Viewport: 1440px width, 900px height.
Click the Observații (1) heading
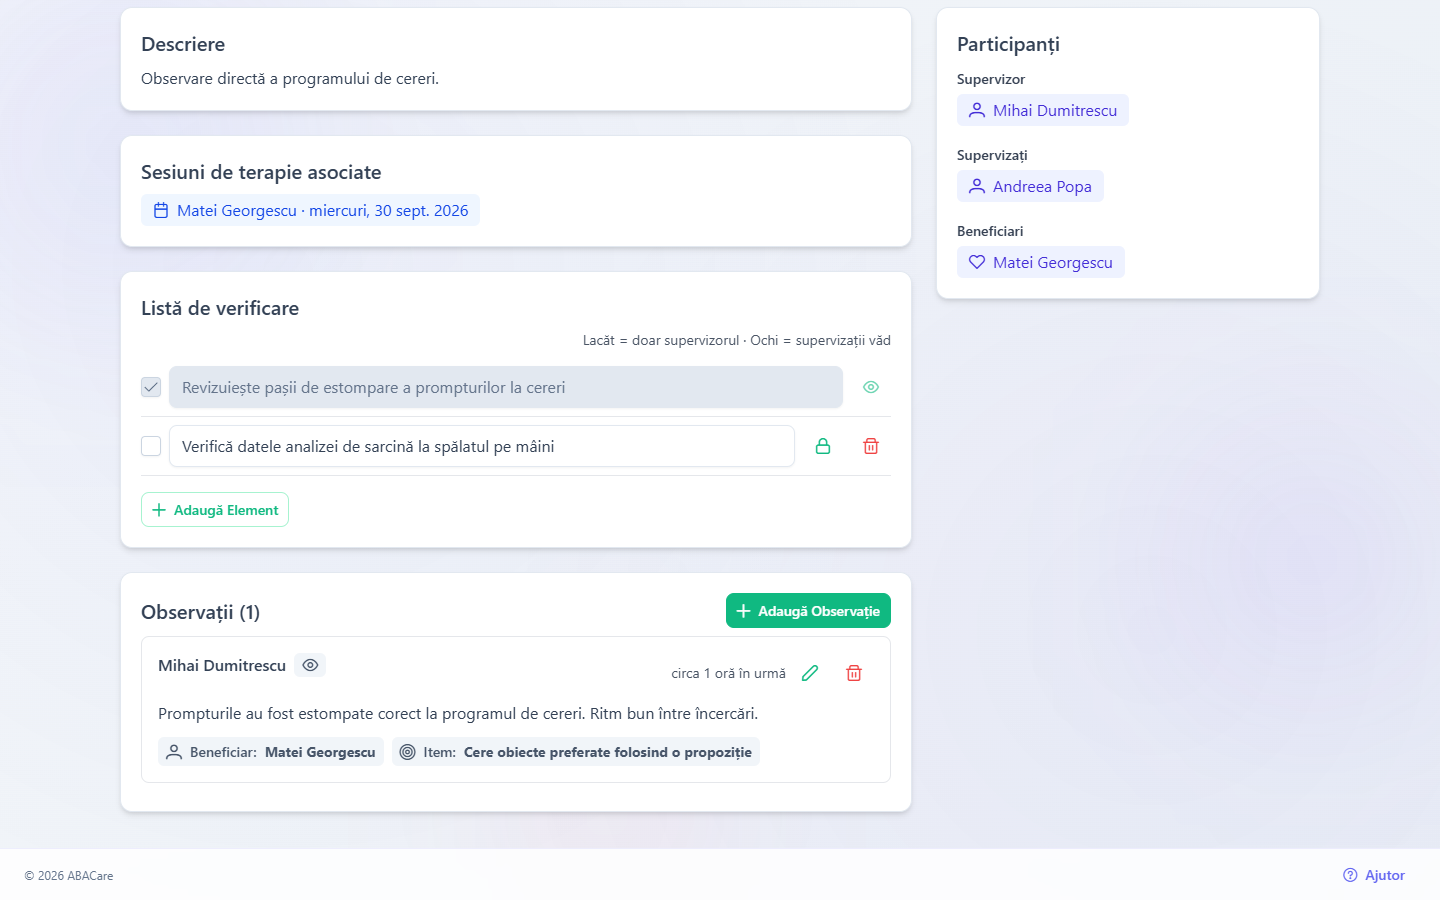200,612
